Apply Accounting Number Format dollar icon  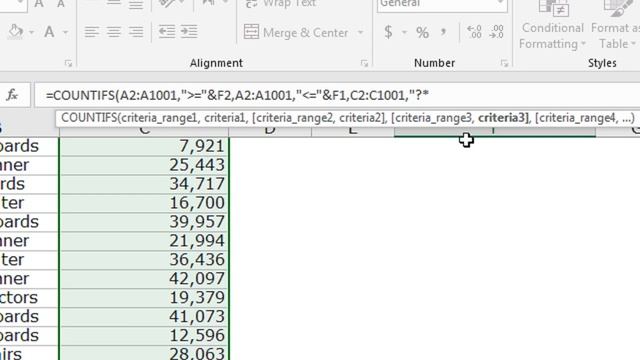pos(388,32)
